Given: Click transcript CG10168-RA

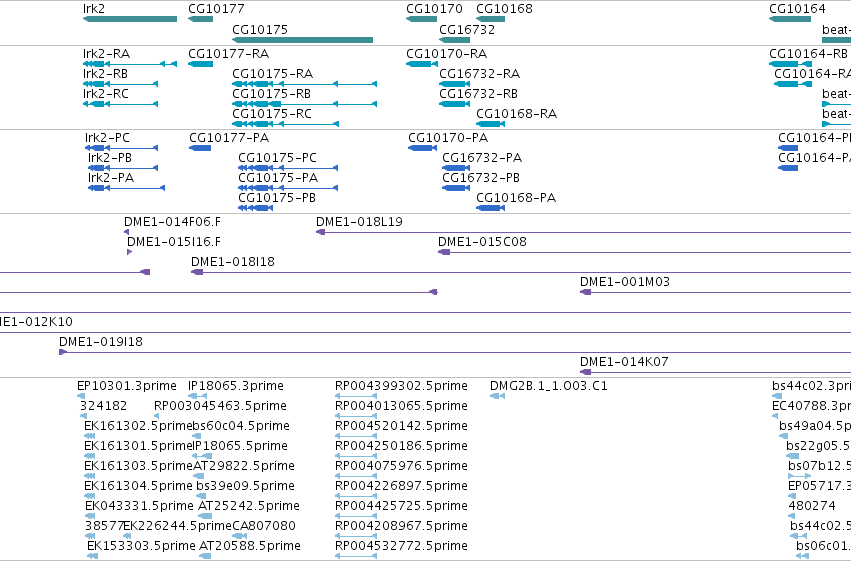Looking at the screenshot, I should pos(491,124).
